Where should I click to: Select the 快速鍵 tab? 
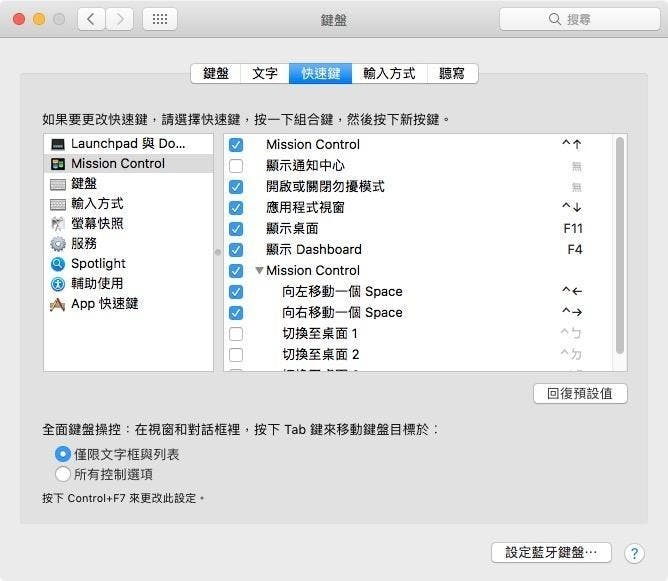pos(320,74)
